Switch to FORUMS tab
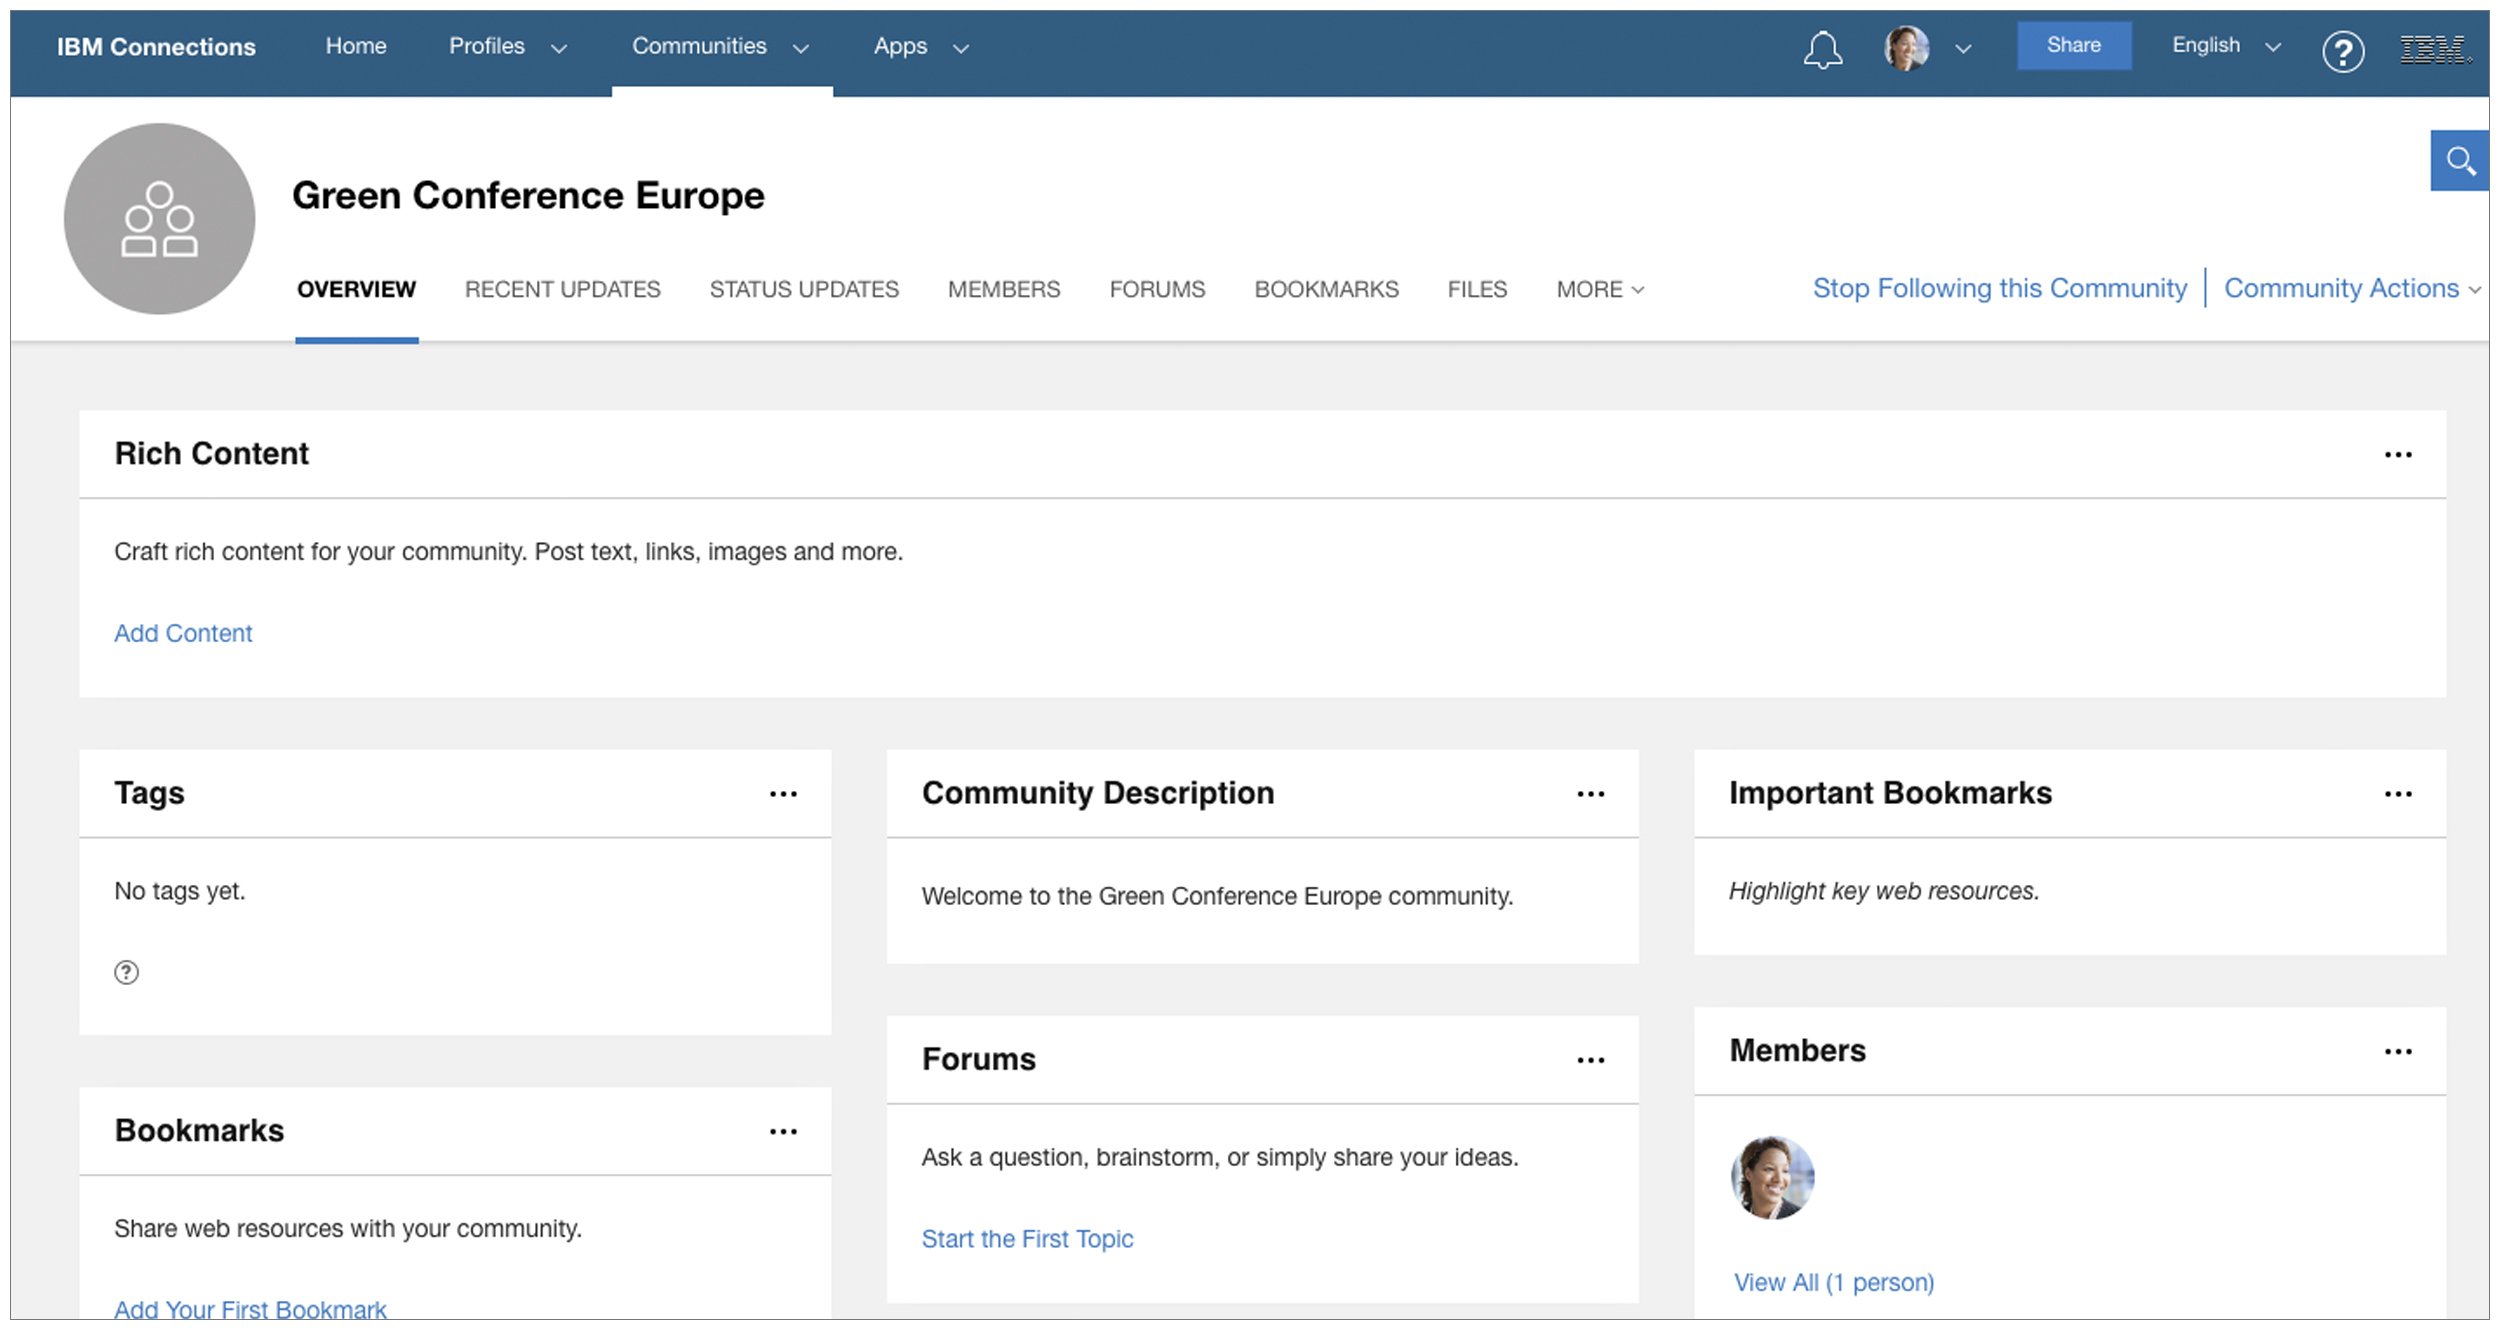 (1157, 290)
